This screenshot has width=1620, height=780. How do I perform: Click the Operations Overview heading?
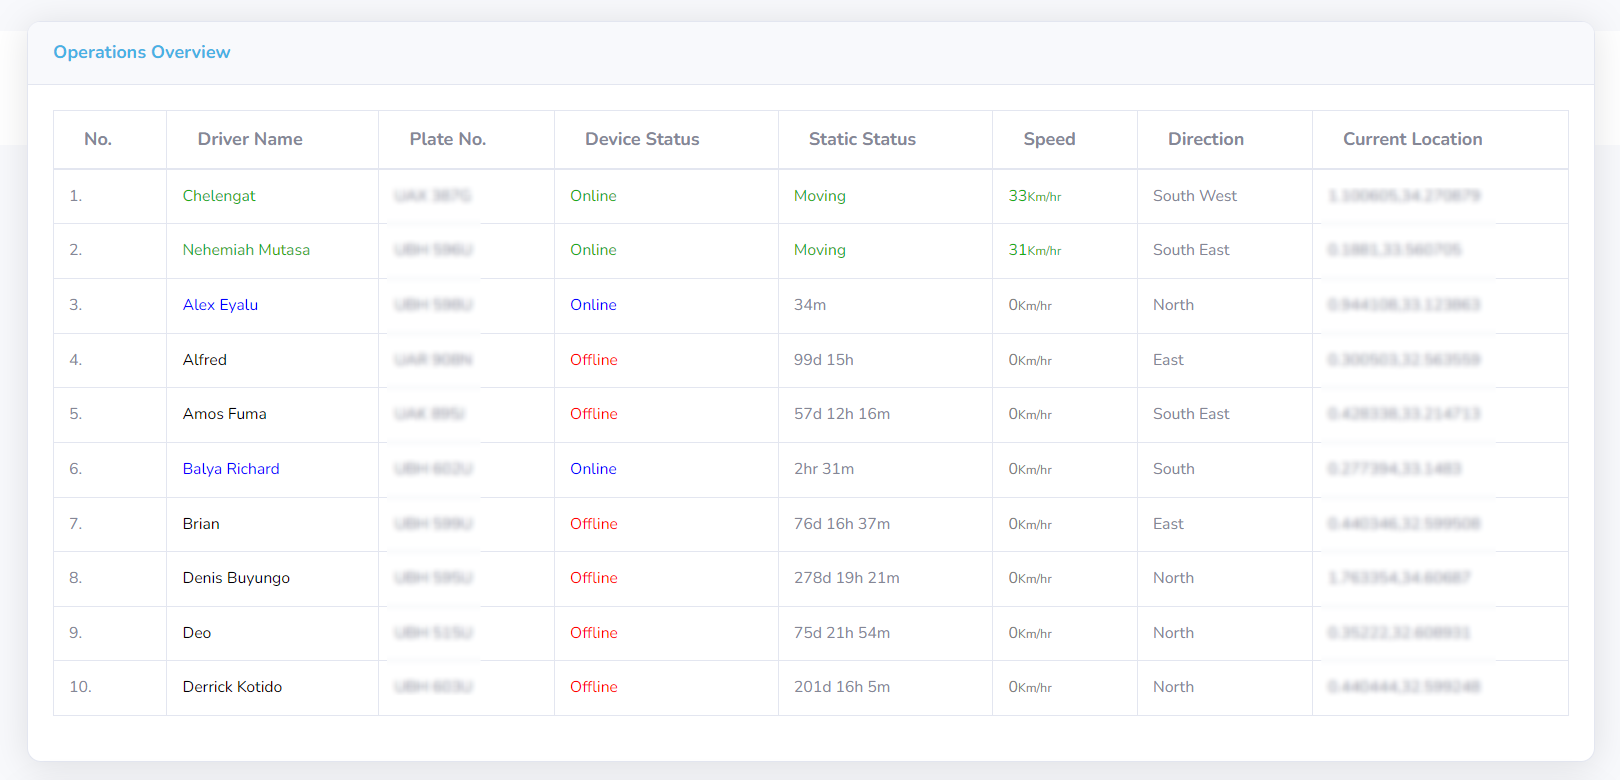(x=142, y=52)
